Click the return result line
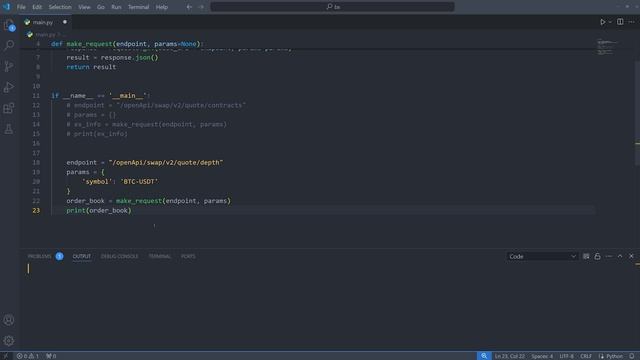 91,67
